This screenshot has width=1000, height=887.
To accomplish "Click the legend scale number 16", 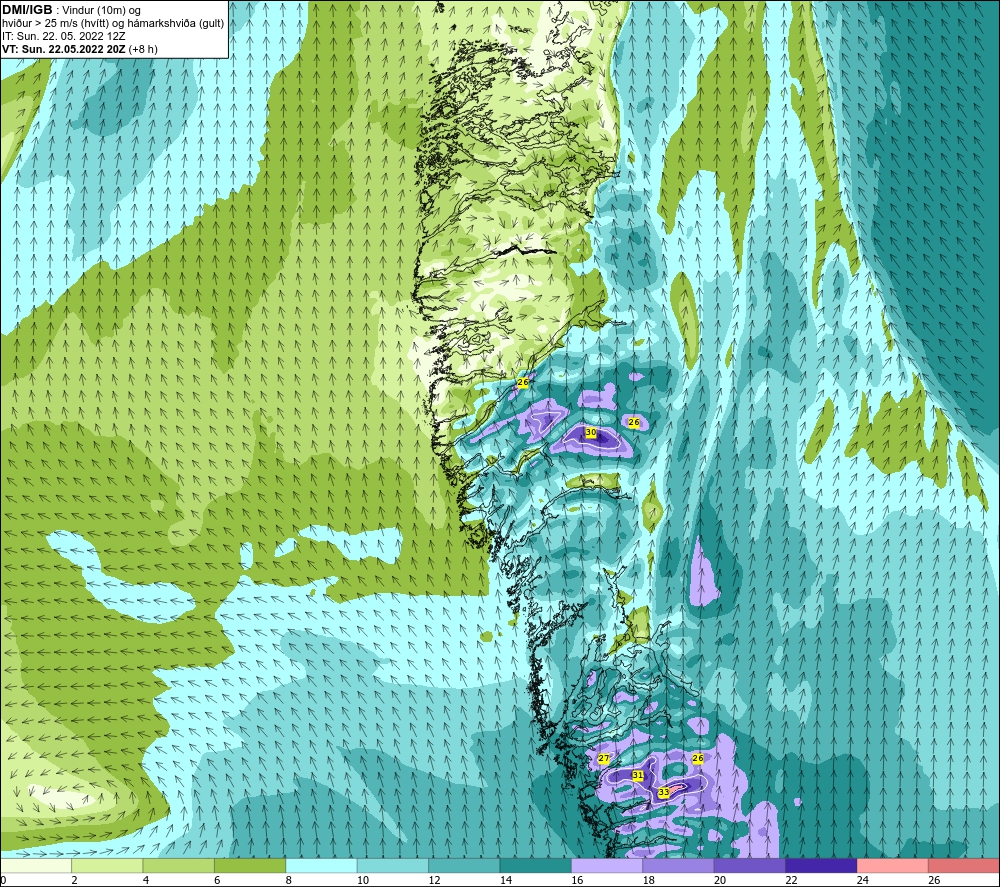I will [x=577, y=881].
